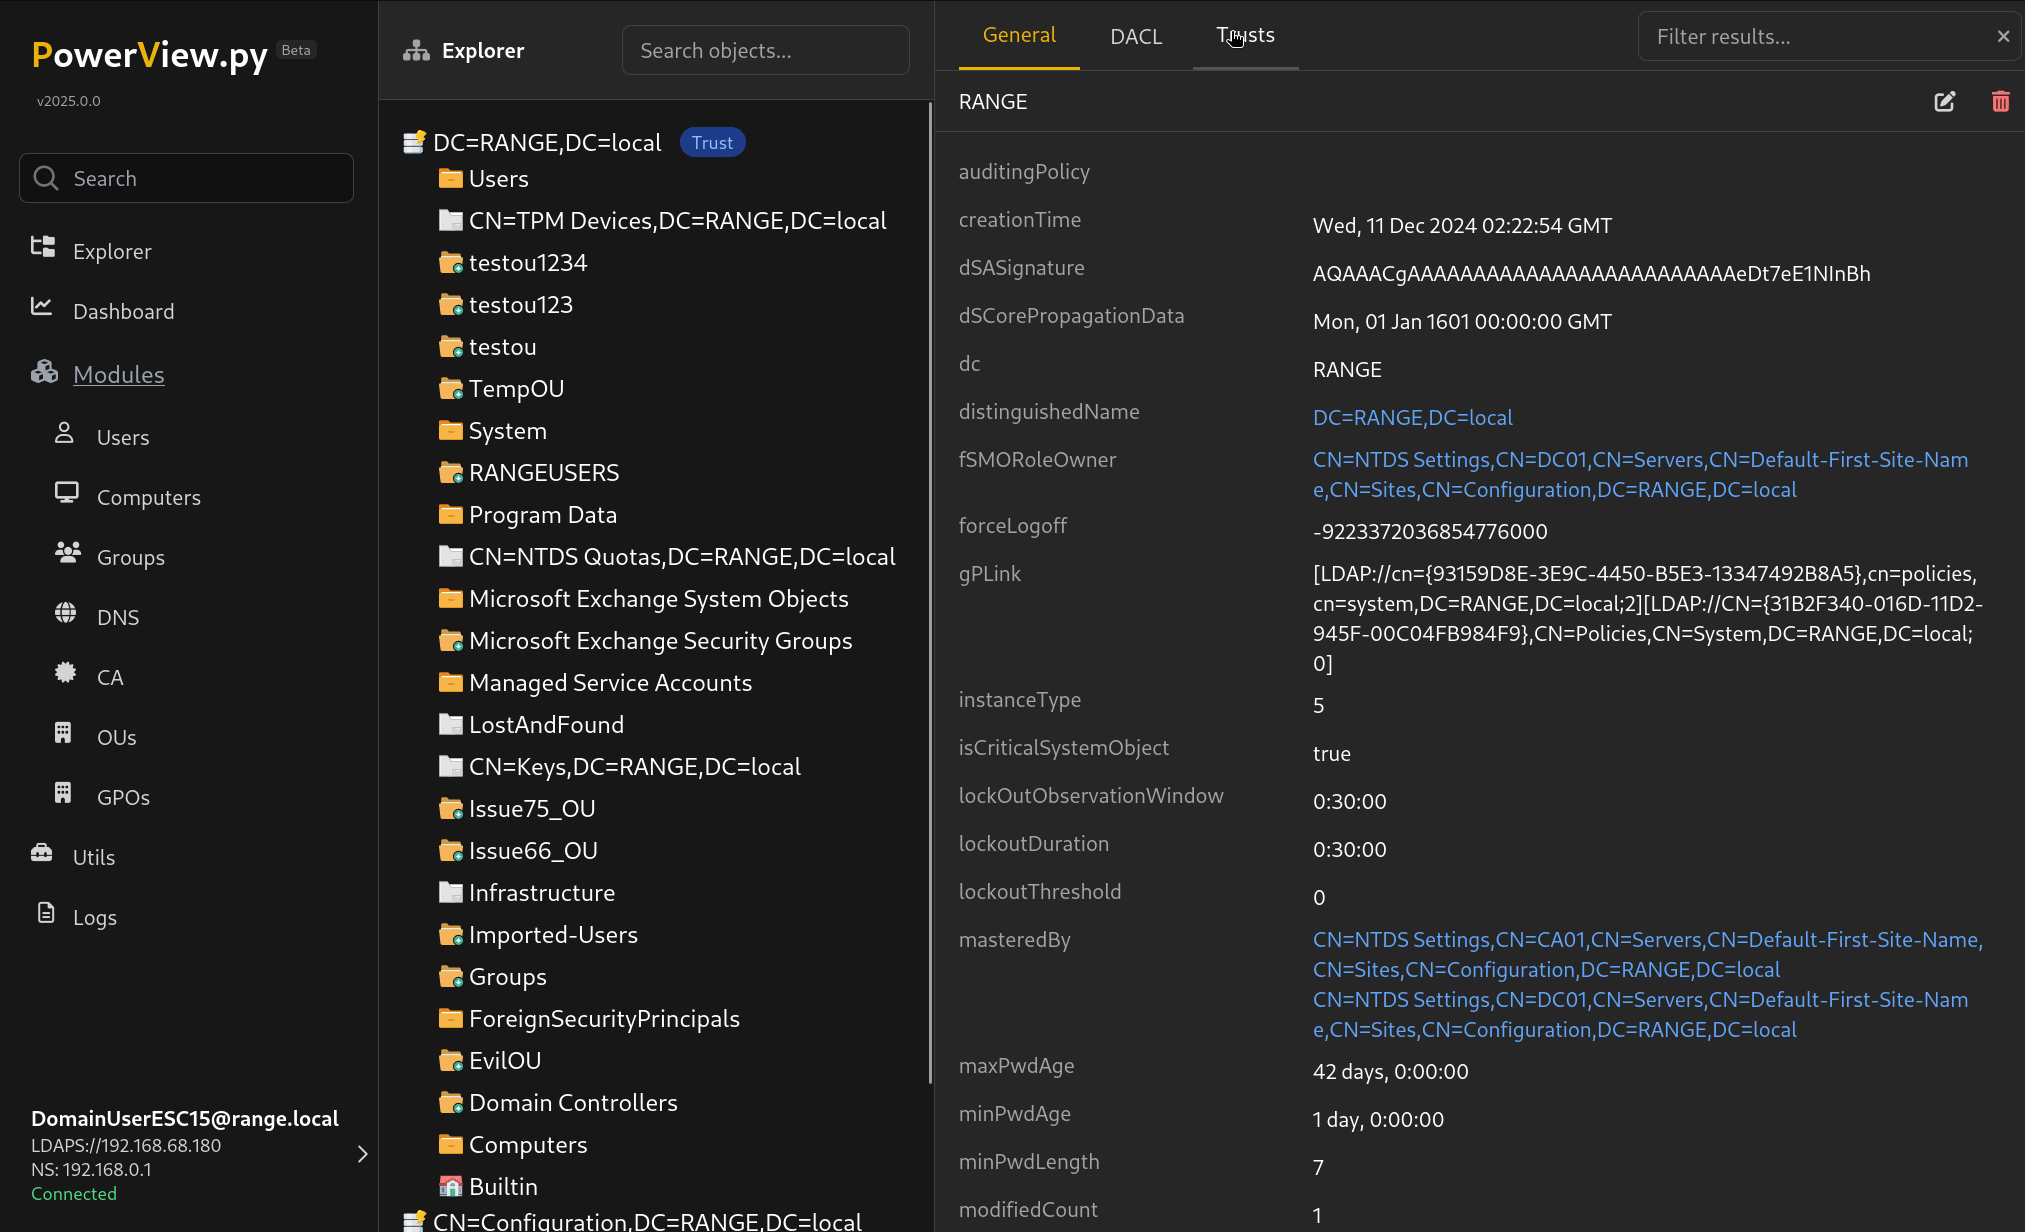This screenshot has height=1232, width=2025.
Task: Click the edit pencil icon for RANGE
Action: 1944,102
